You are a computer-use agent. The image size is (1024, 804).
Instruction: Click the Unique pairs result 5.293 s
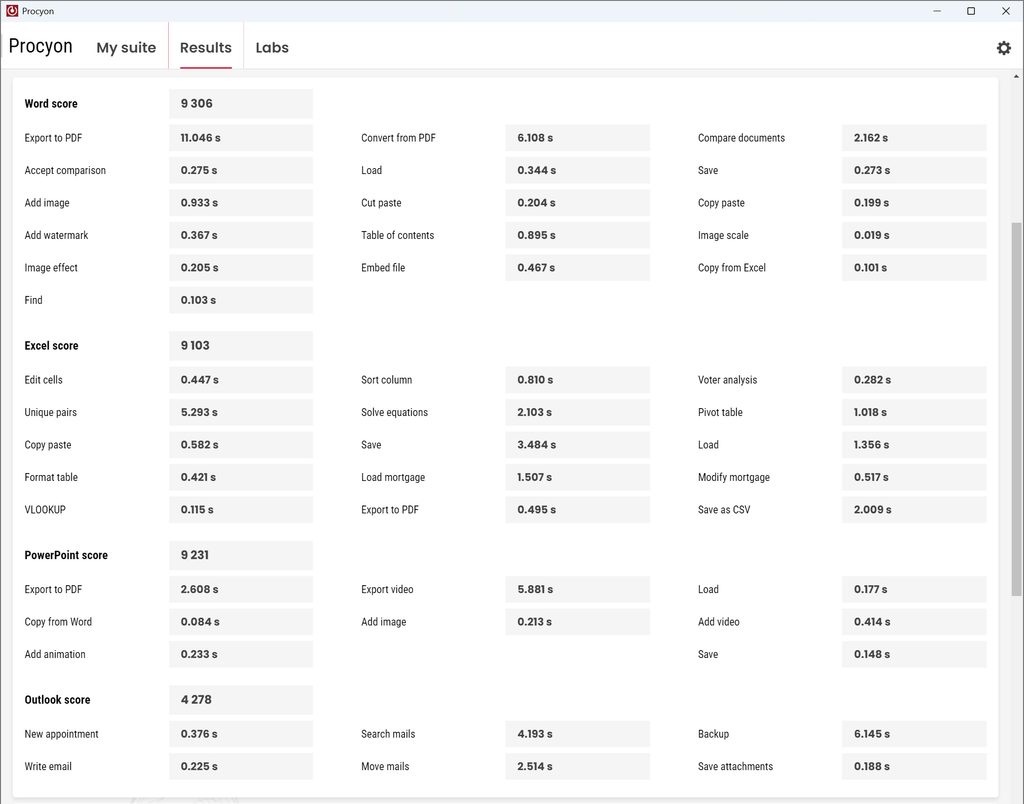(241, 412)
